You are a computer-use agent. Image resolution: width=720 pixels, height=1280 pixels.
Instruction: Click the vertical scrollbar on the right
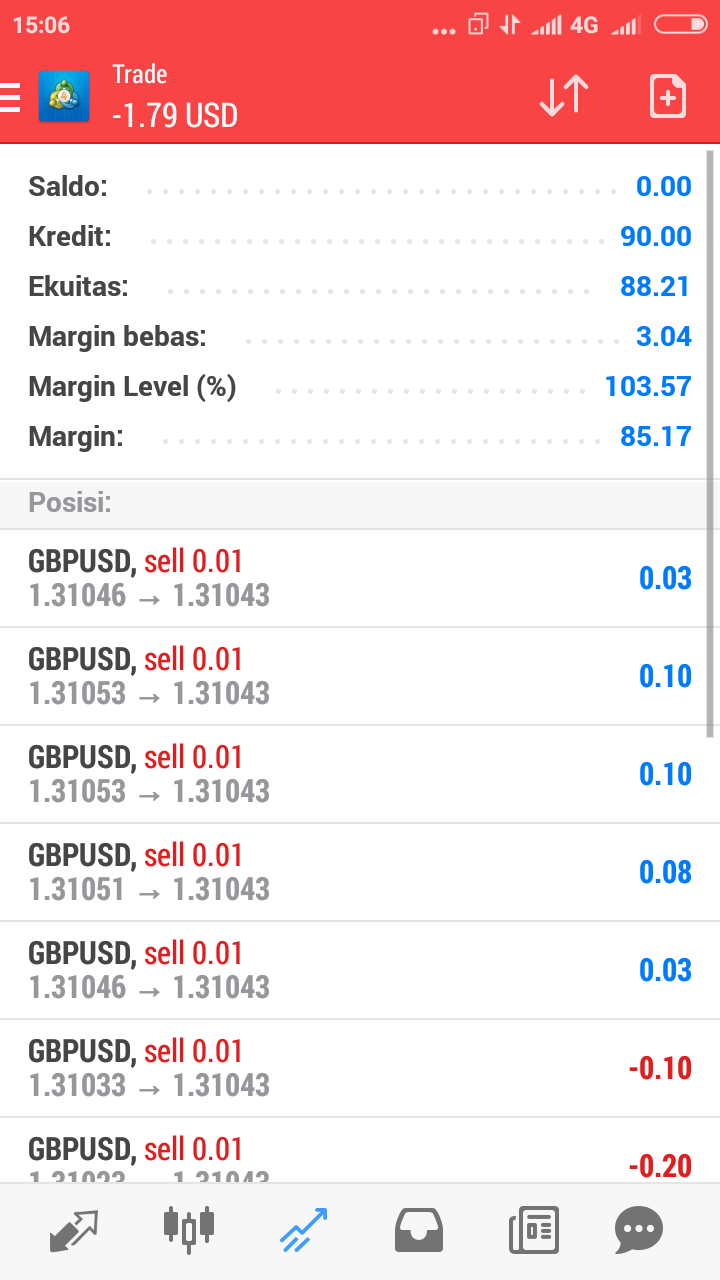pyautogui.click(x=711, y=443)
